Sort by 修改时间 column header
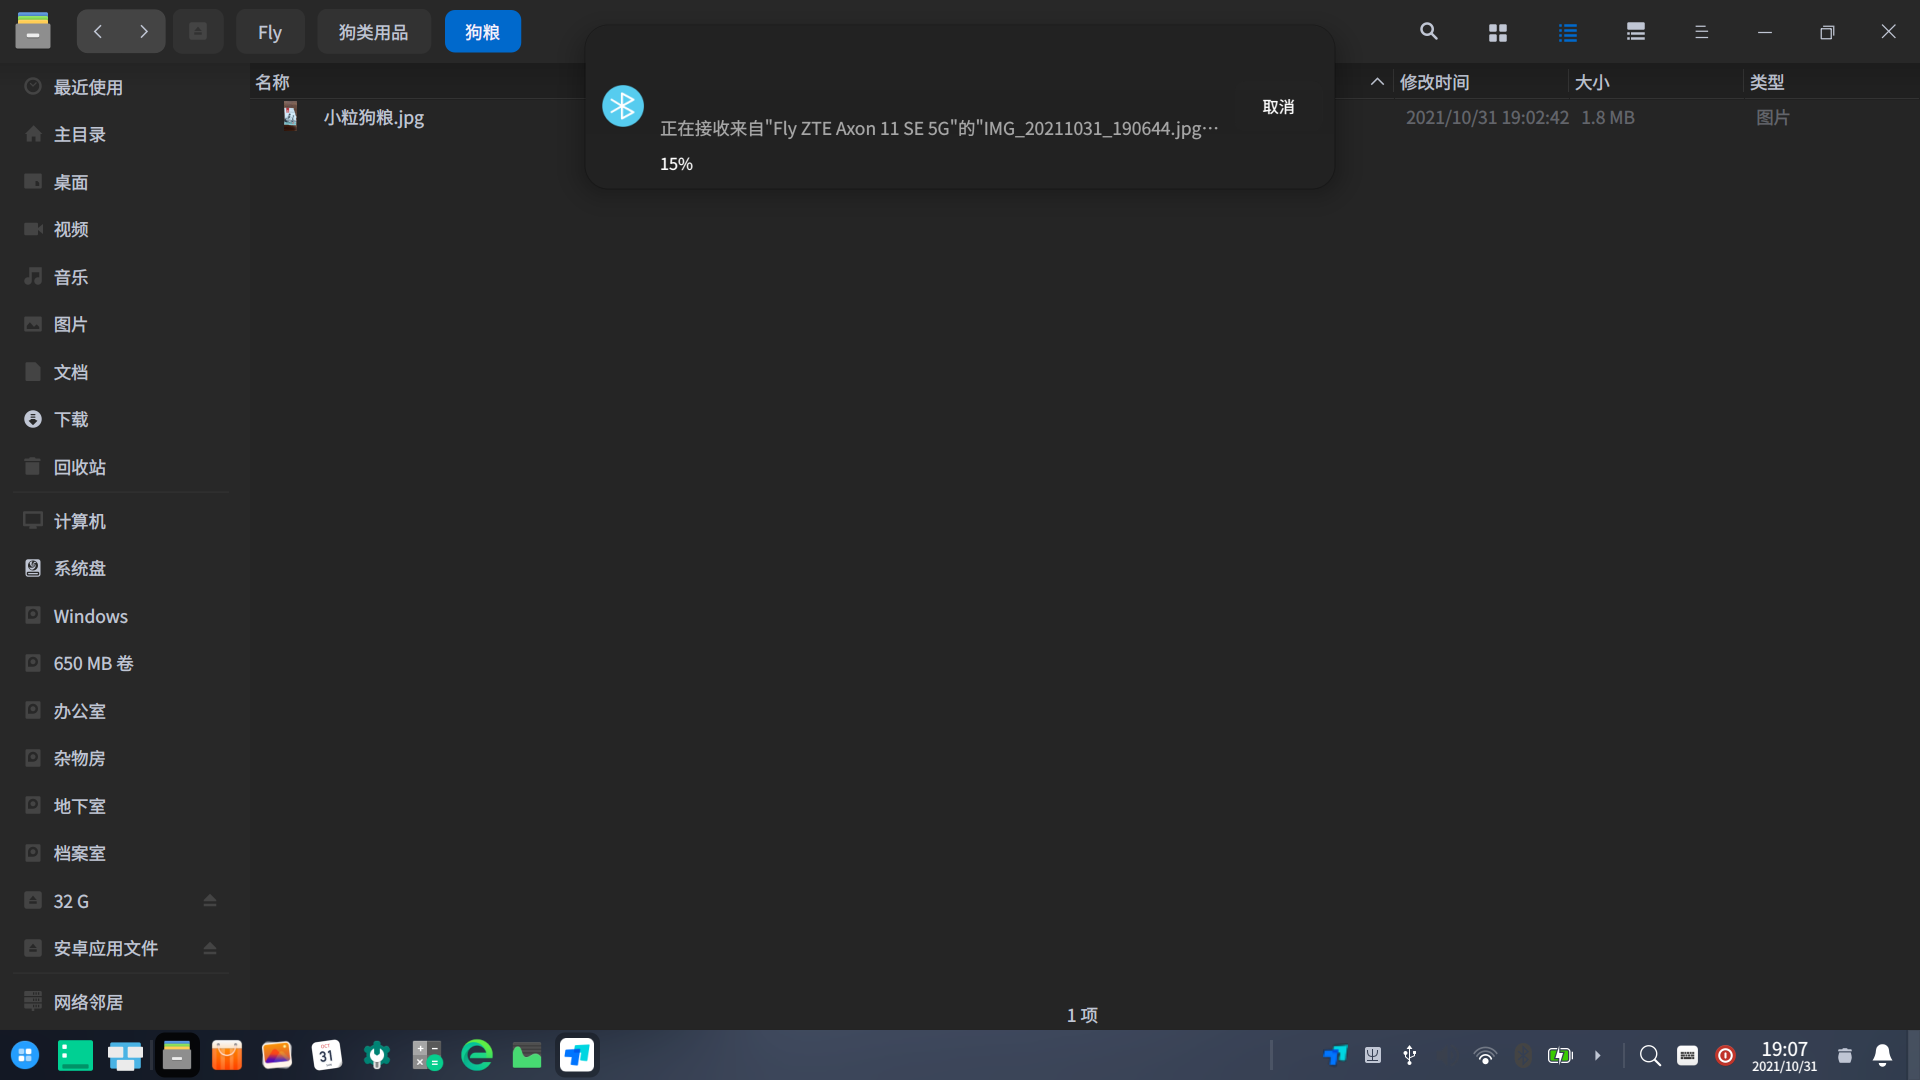Viewport: 1920px width, 1080px height. 1434,82
